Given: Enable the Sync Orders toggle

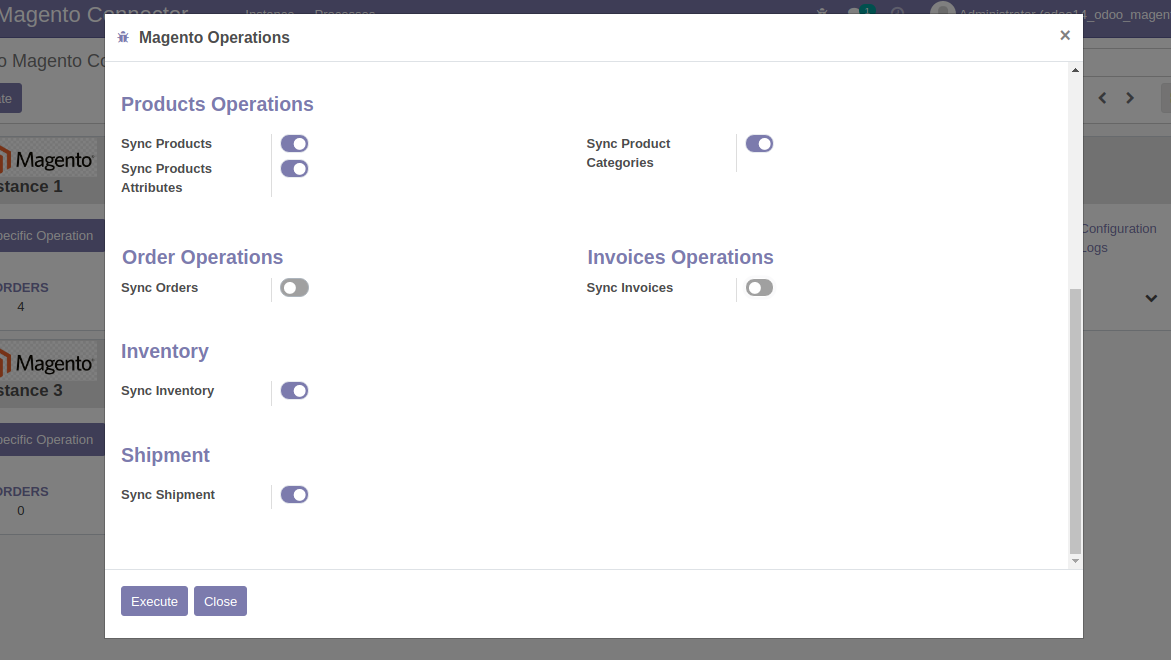Looking at the screenshot, I should 294,288.
